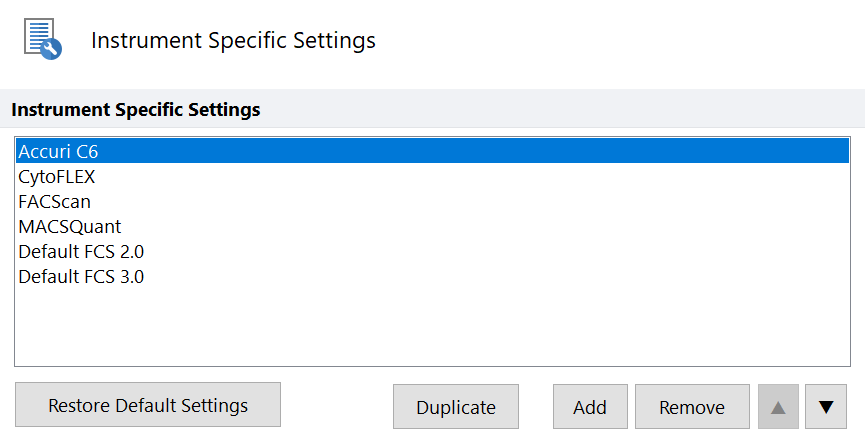Screen dimensions: 865x441
Task: Duplicate the selected instrument setting
Action: 456,407
